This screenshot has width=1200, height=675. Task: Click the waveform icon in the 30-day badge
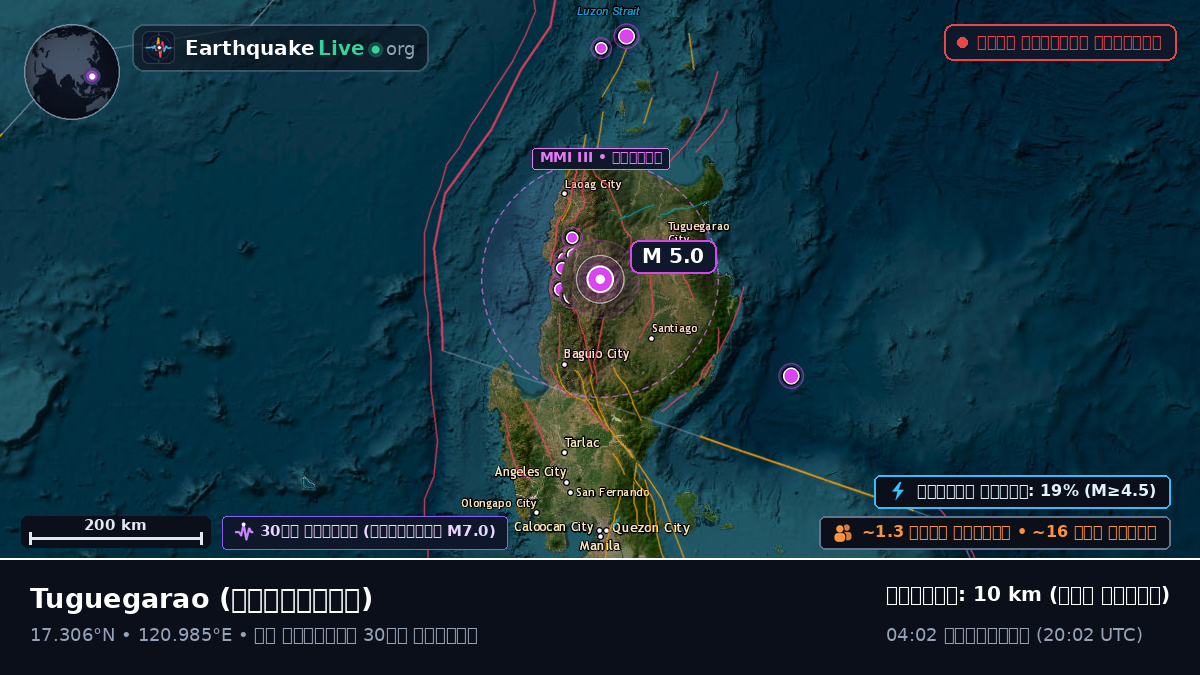244,532
